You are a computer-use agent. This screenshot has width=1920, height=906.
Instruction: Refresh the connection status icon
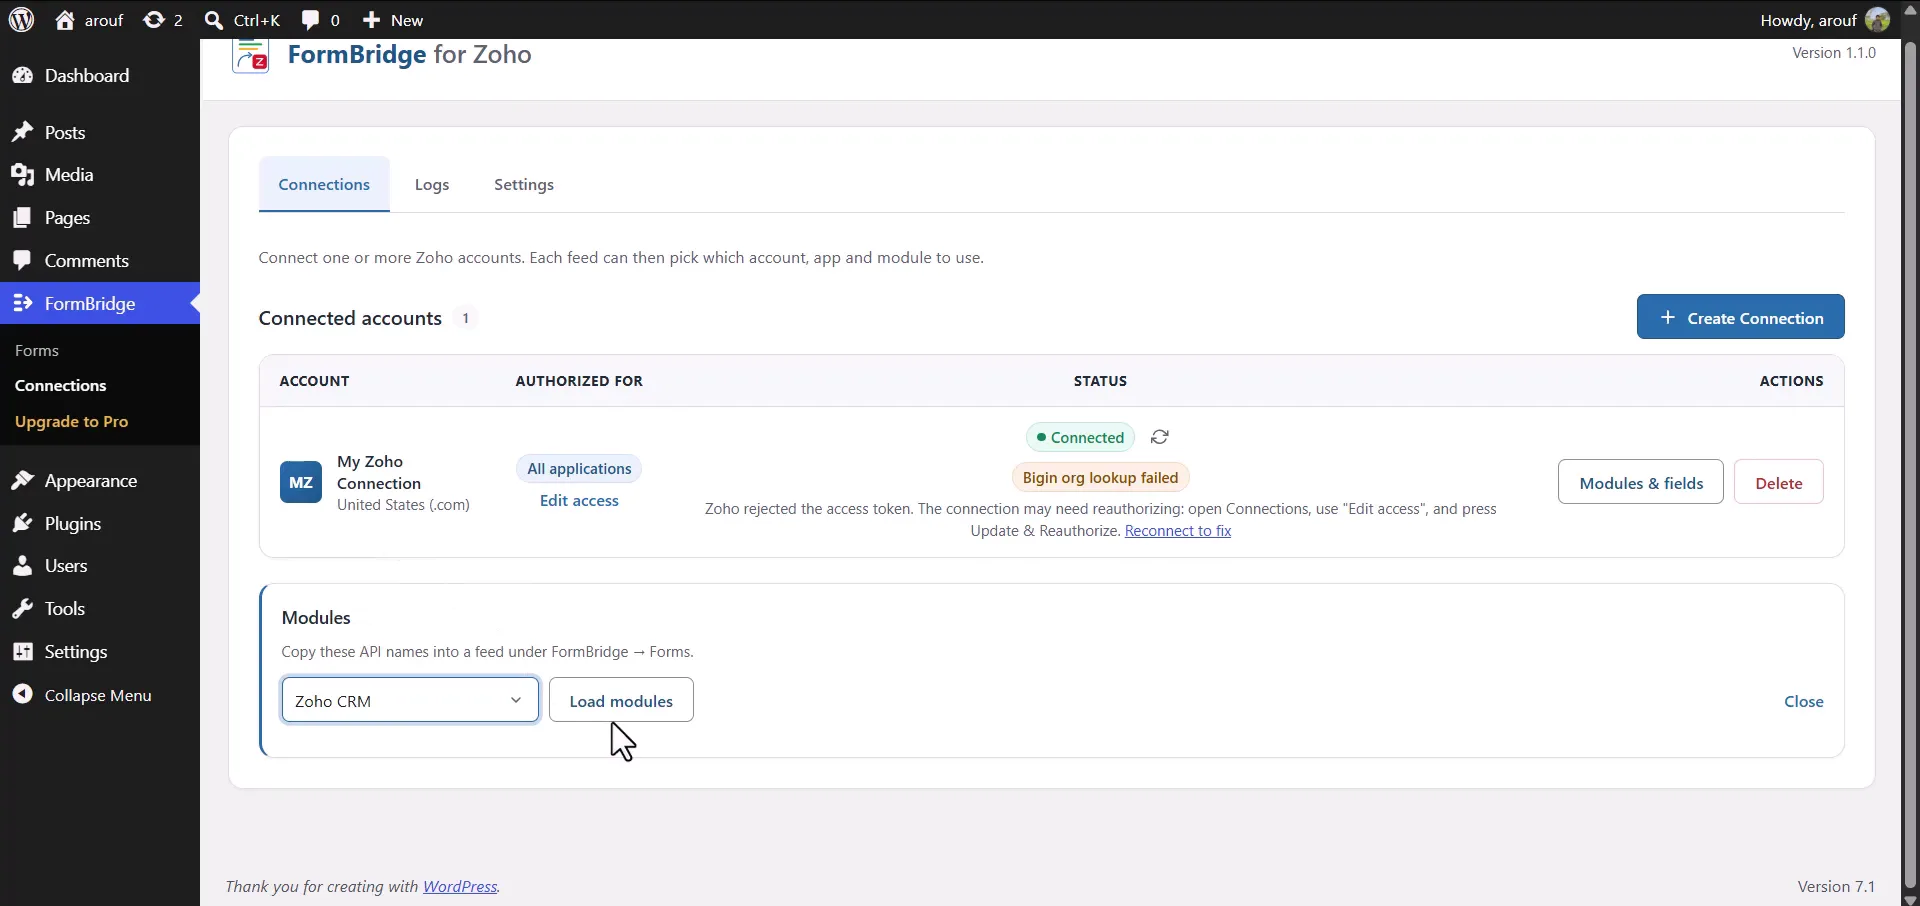click(1160, 437)
